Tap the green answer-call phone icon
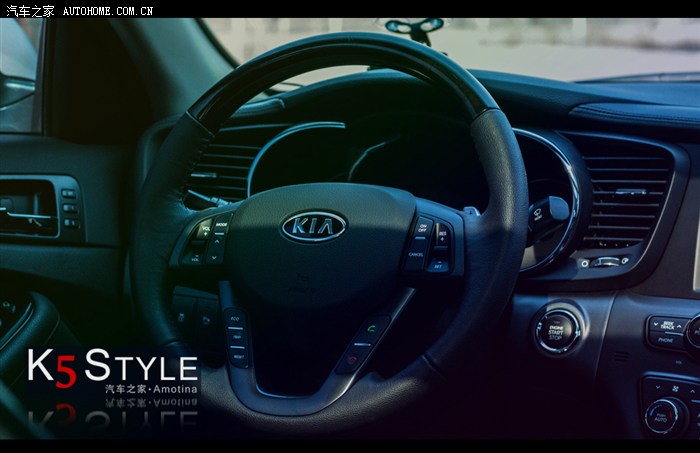This screenshot has height=453, width=700. coord(371,328)
